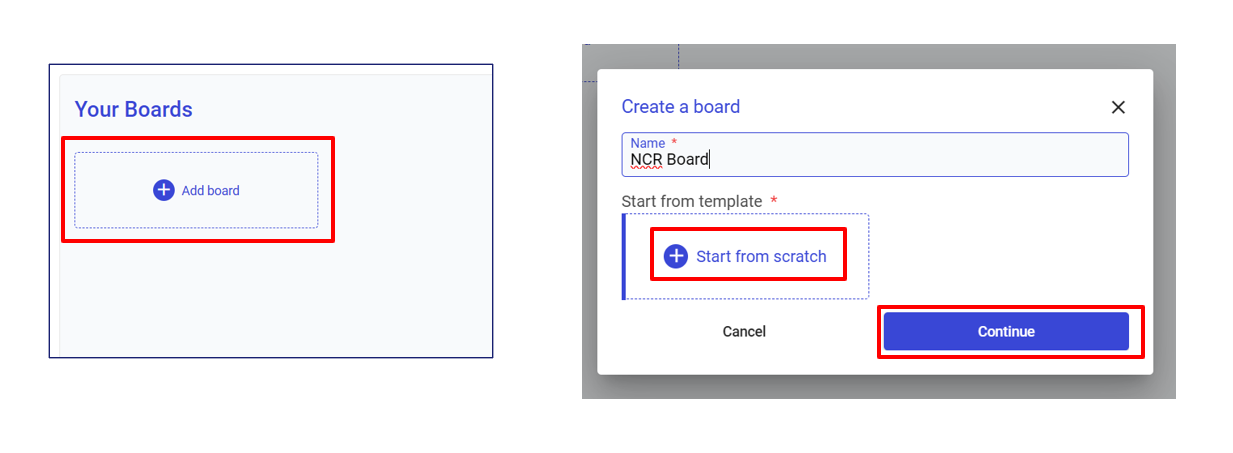Viewport: 1233px width, 453px height.
Task: Click the blue selection bar on template card
Action: coord(624,256)
